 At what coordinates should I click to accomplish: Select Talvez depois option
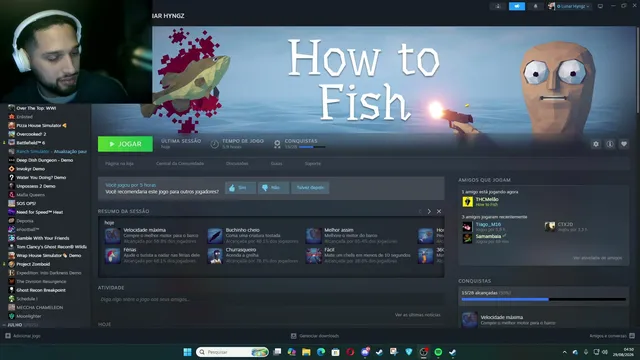point(310,188)
